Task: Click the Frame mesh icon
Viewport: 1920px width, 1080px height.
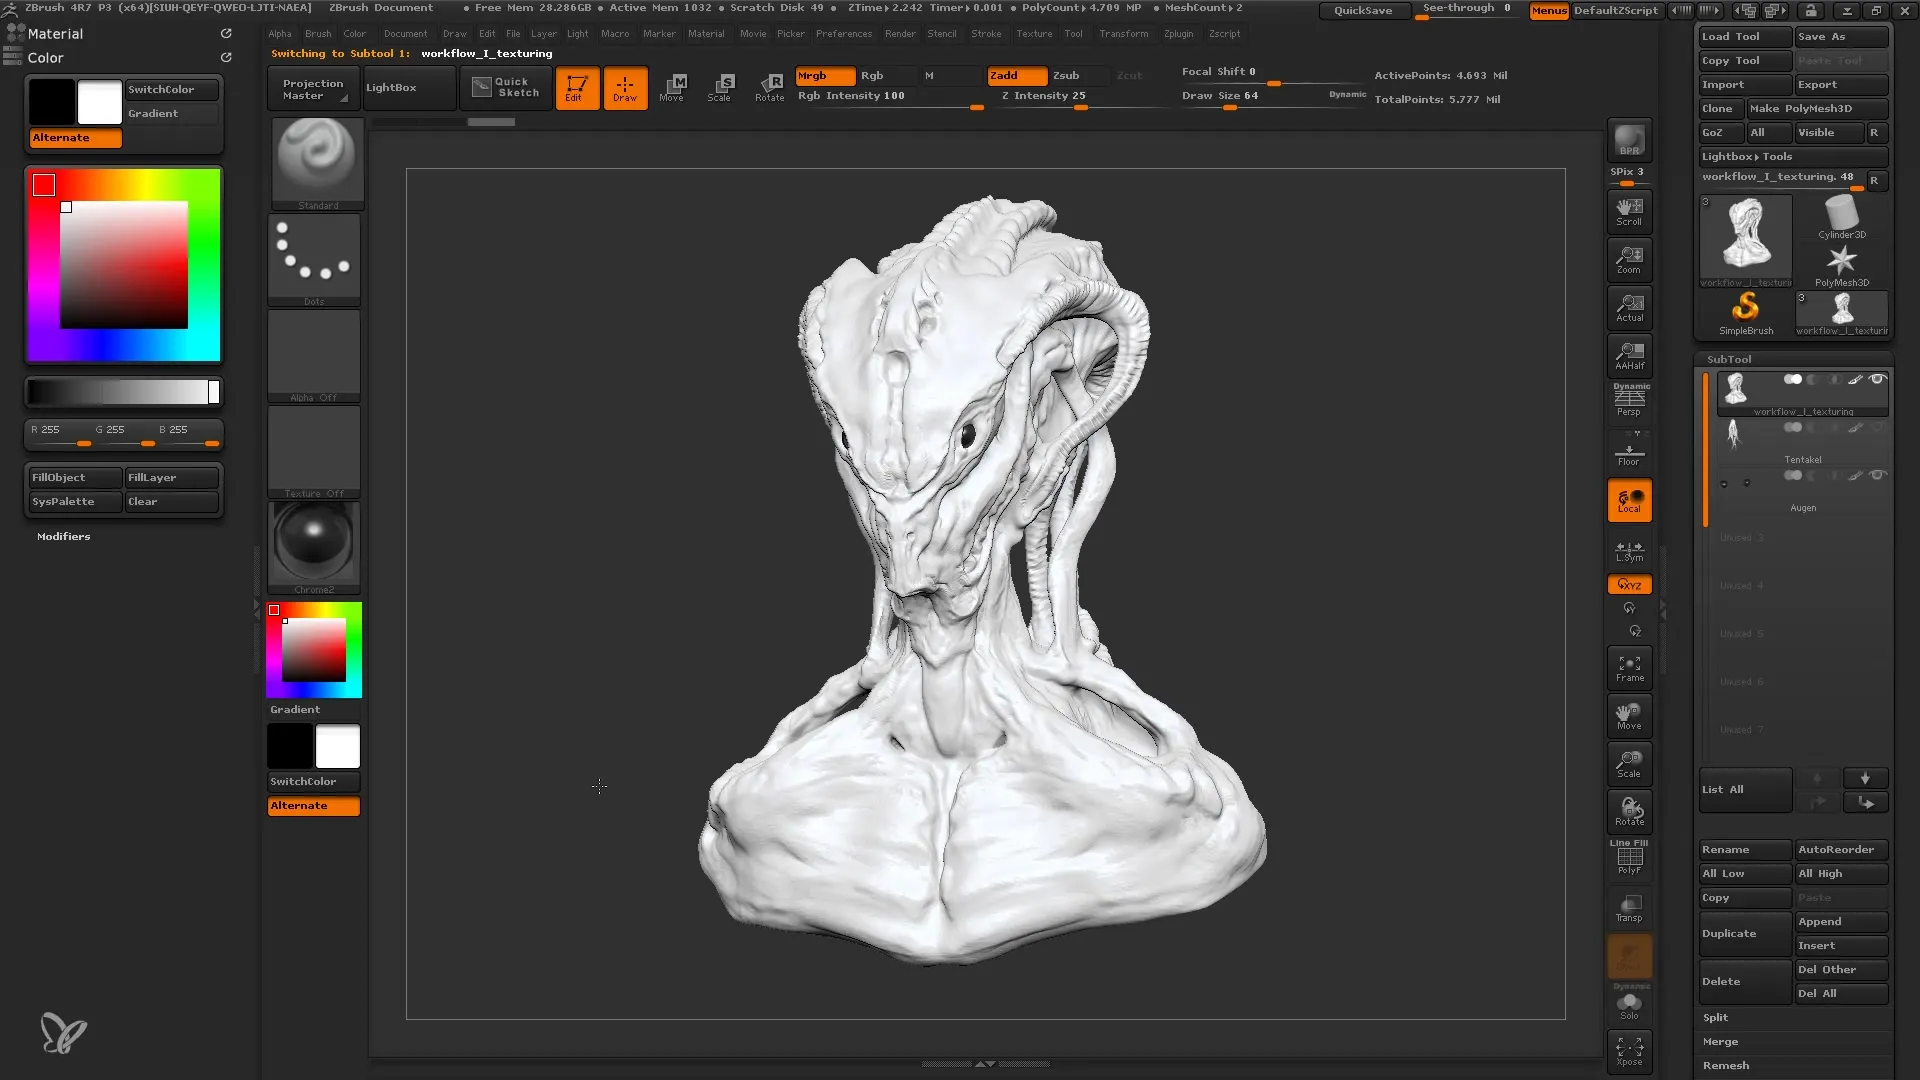Action: [1629, 668]
